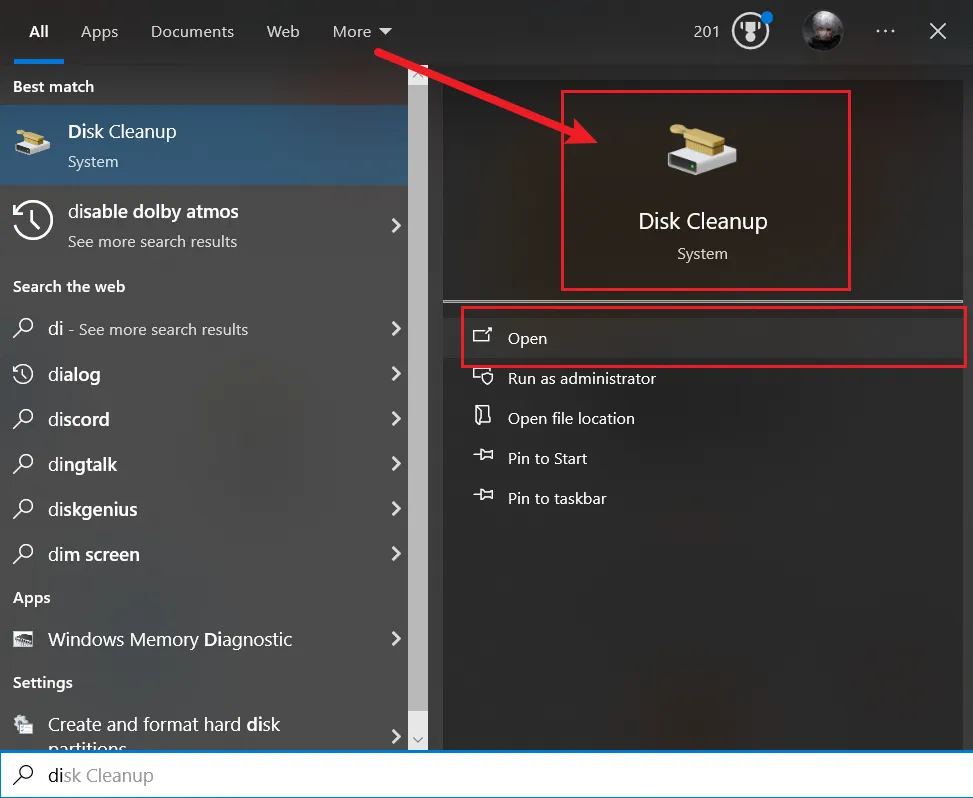Image resolution: width=973 pixels, height=798 pixels.
Task: Expand the dingtalk suggestion chevron
Action: [x=396, y=464]
